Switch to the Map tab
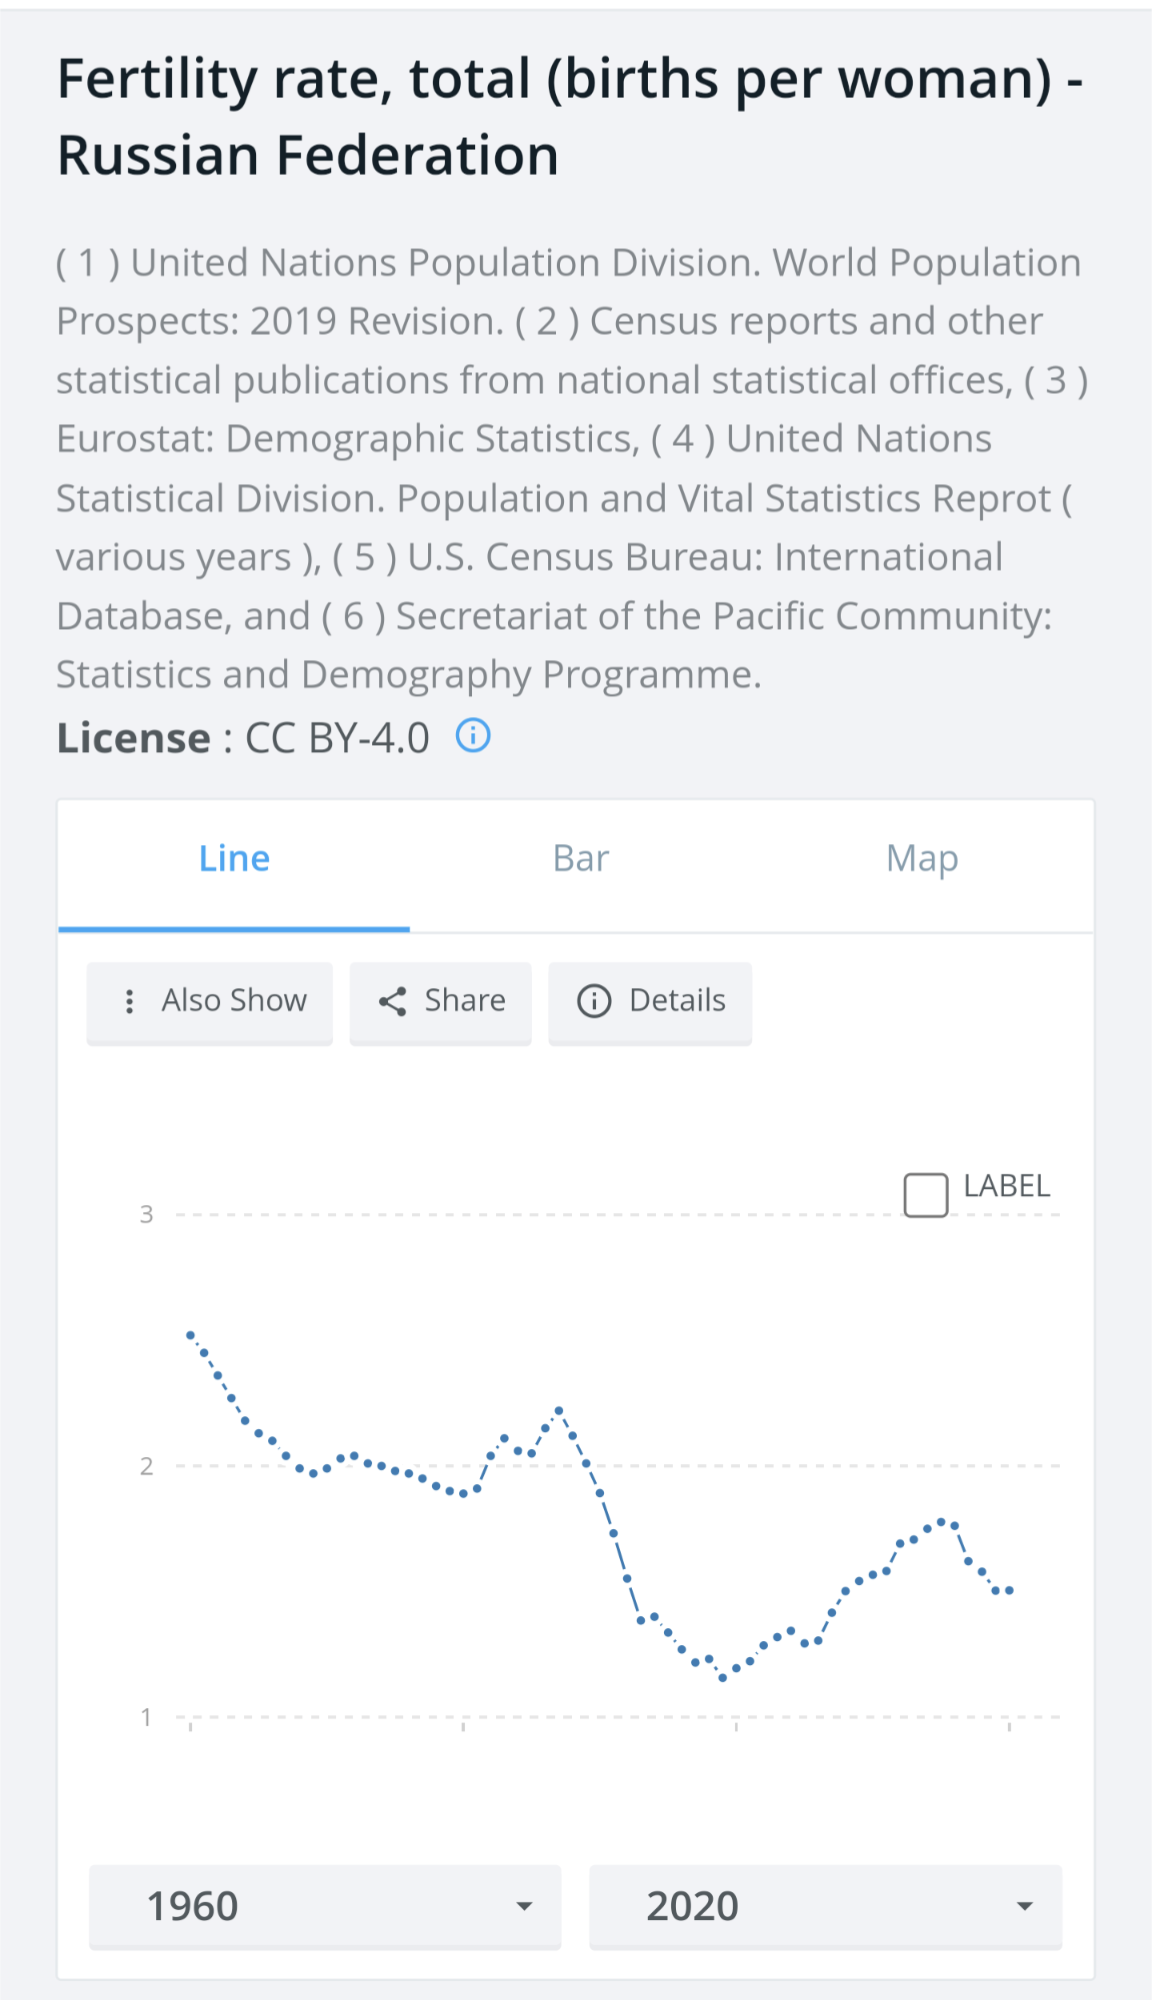Image resolution: width=1152 pixels, height=2000 pixels. pyautogui.click(x=922, y=859)
